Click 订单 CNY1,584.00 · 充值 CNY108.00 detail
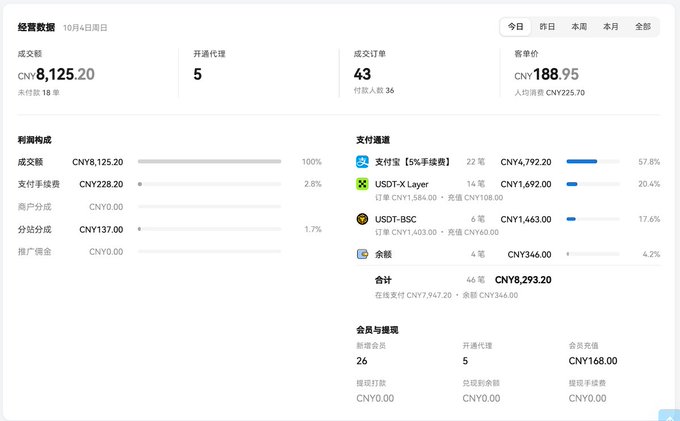The image size is (680, 421). [439, 198]
